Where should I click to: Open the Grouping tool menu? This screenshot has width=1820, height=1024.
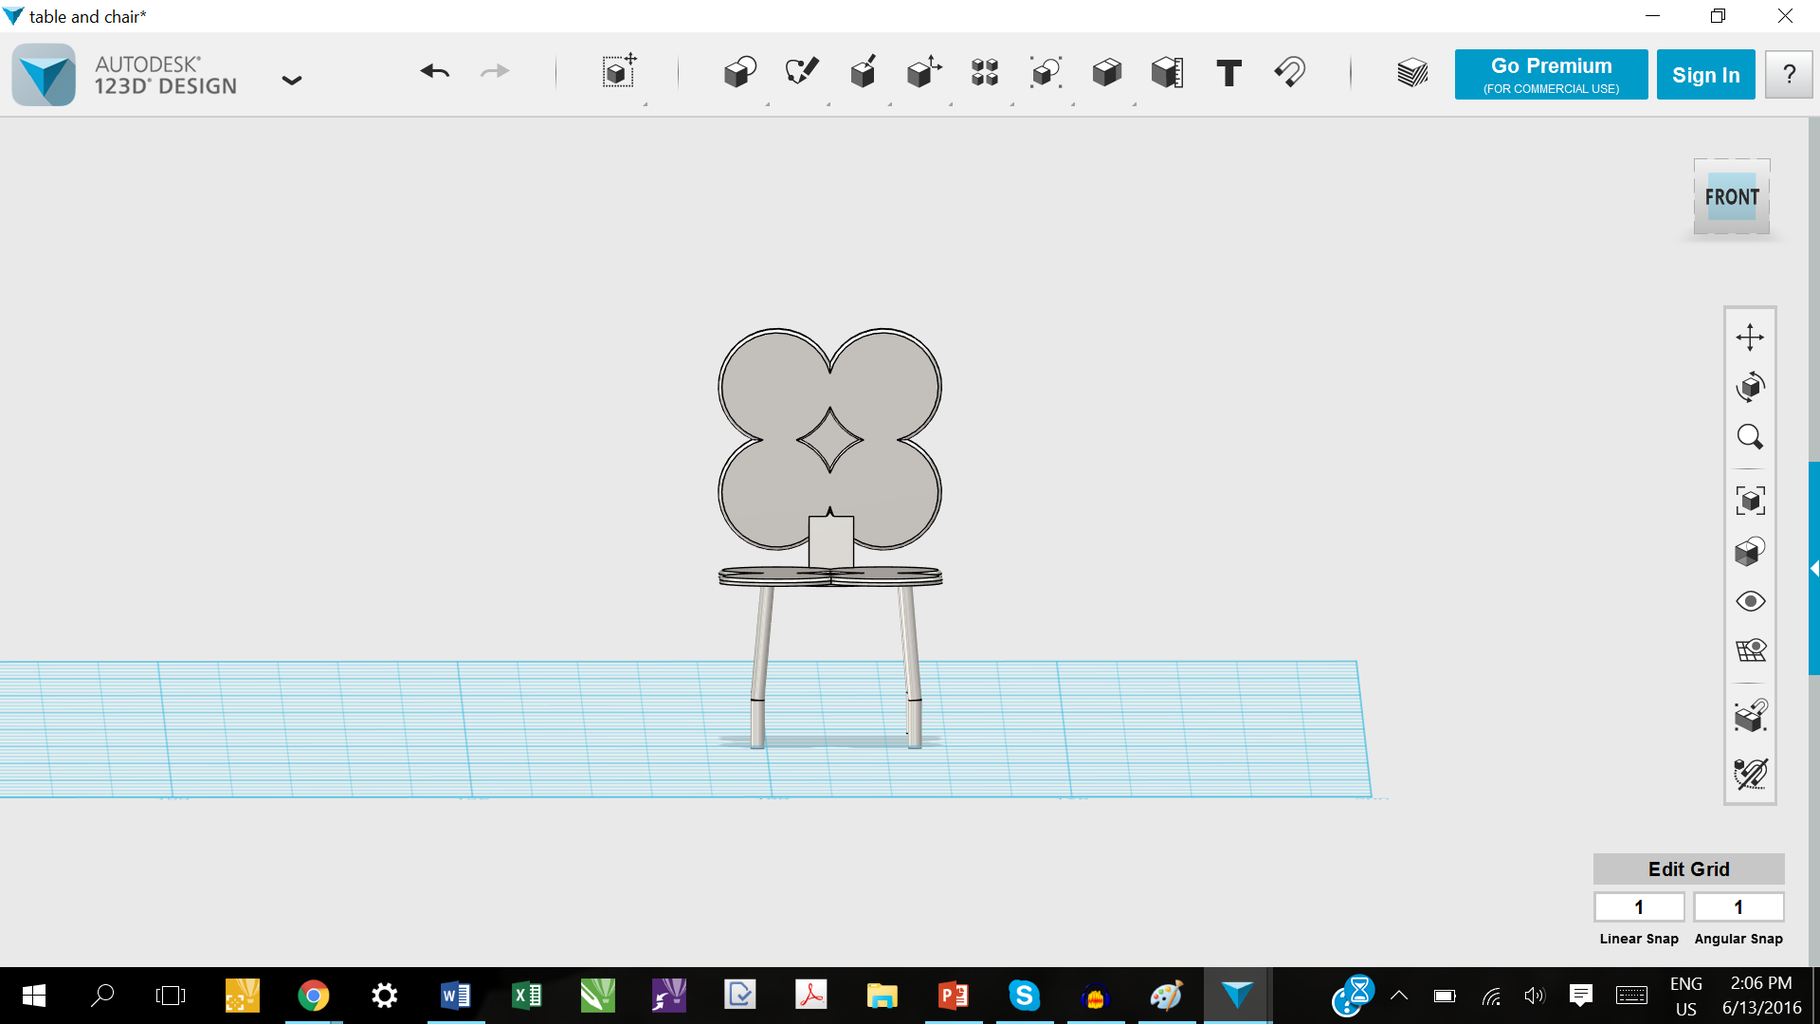[1046, 72]
